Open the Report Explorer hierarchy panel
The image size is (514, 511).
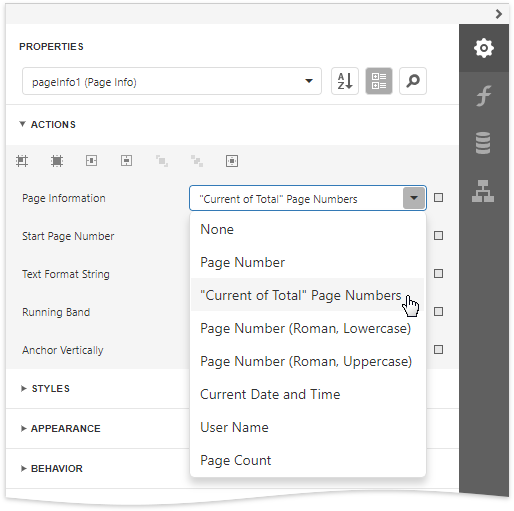[x=483, y=191]
